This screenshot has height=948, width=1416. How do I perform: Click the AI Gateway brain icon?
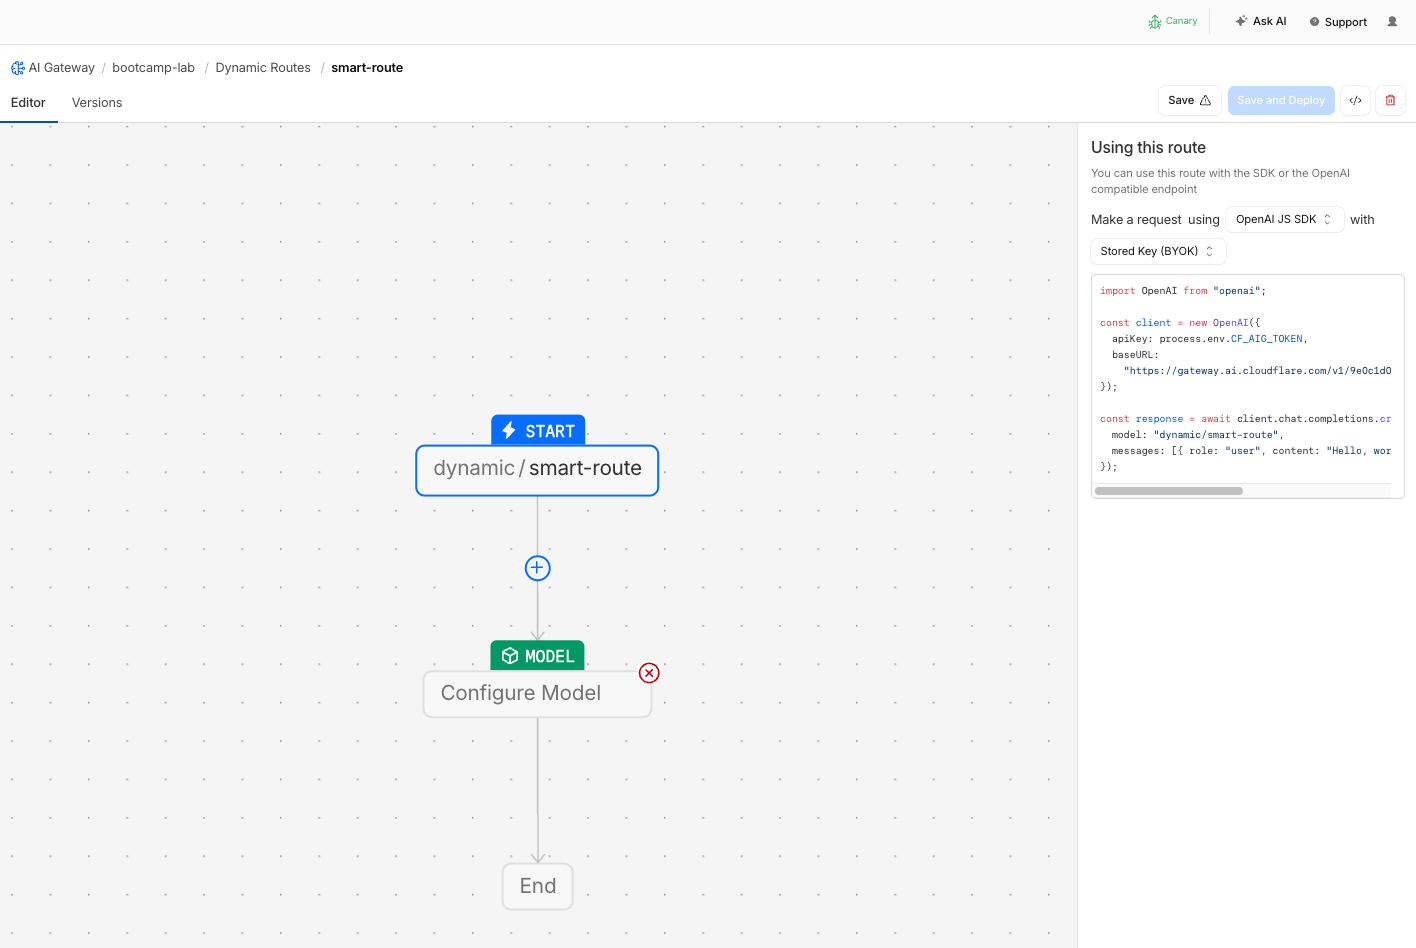point(18,68)
